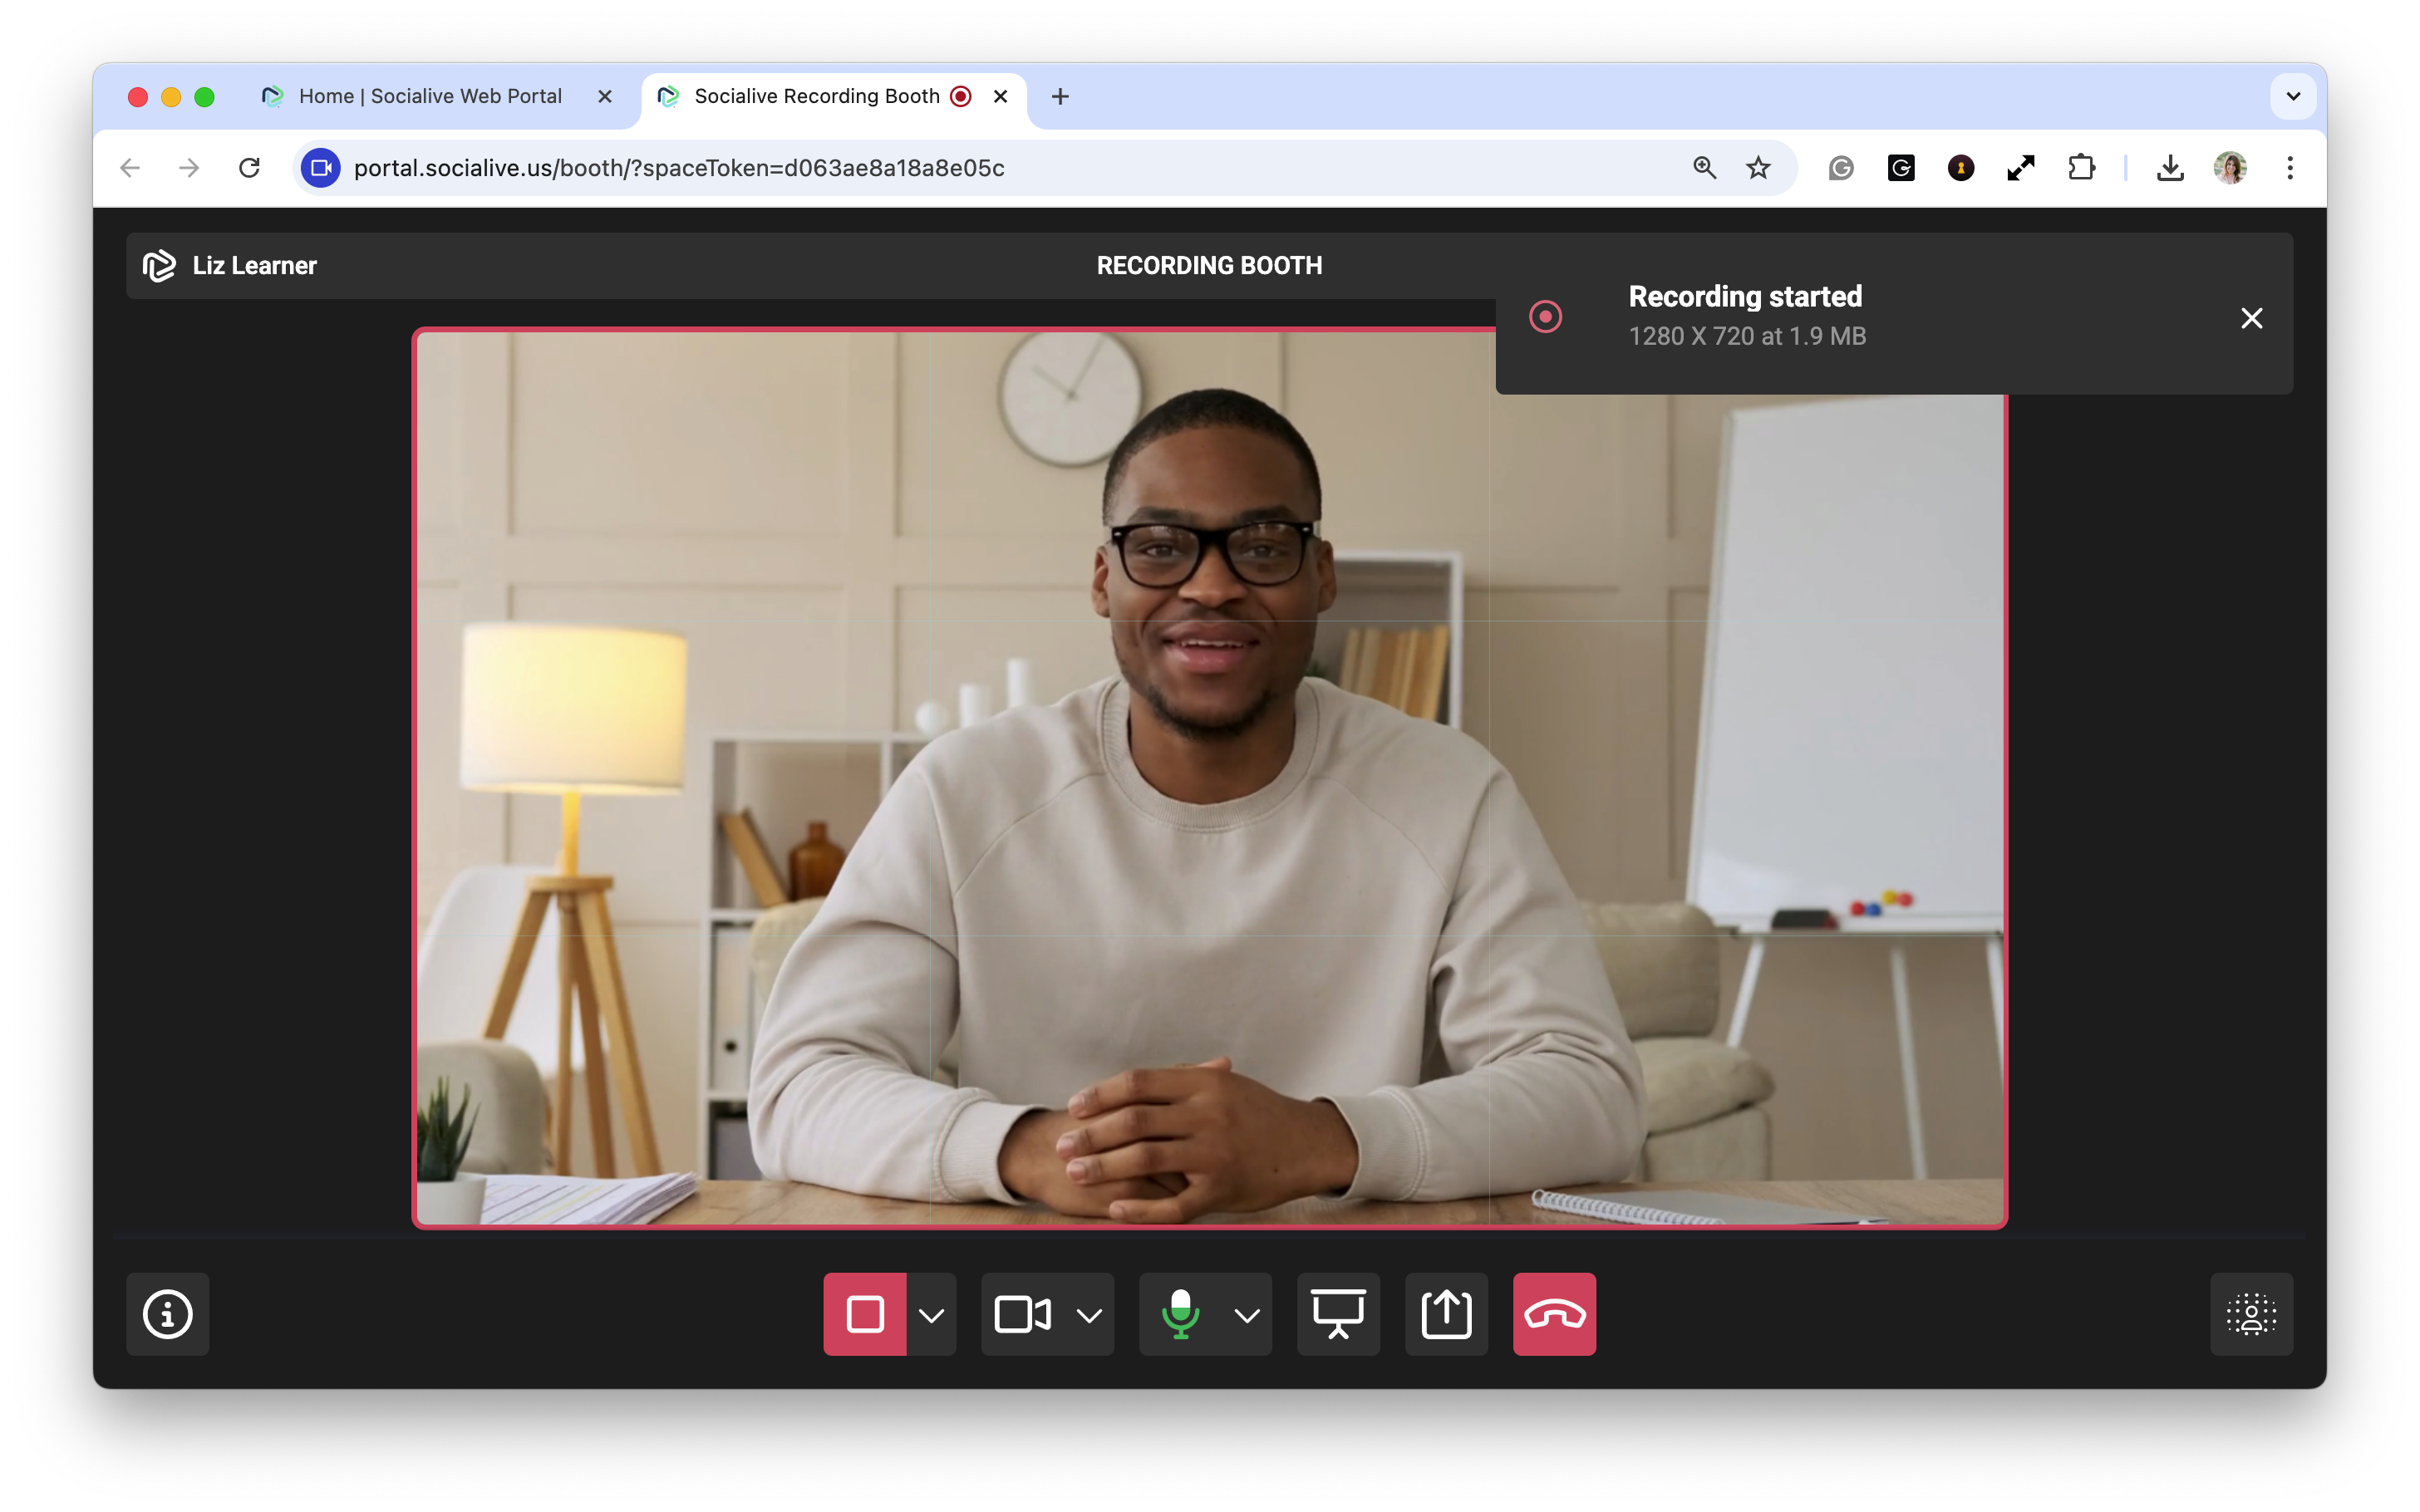Open the info panel icon
Image resolution: width=2420 pixels, height=1512 pixels.
point(168,1314)
